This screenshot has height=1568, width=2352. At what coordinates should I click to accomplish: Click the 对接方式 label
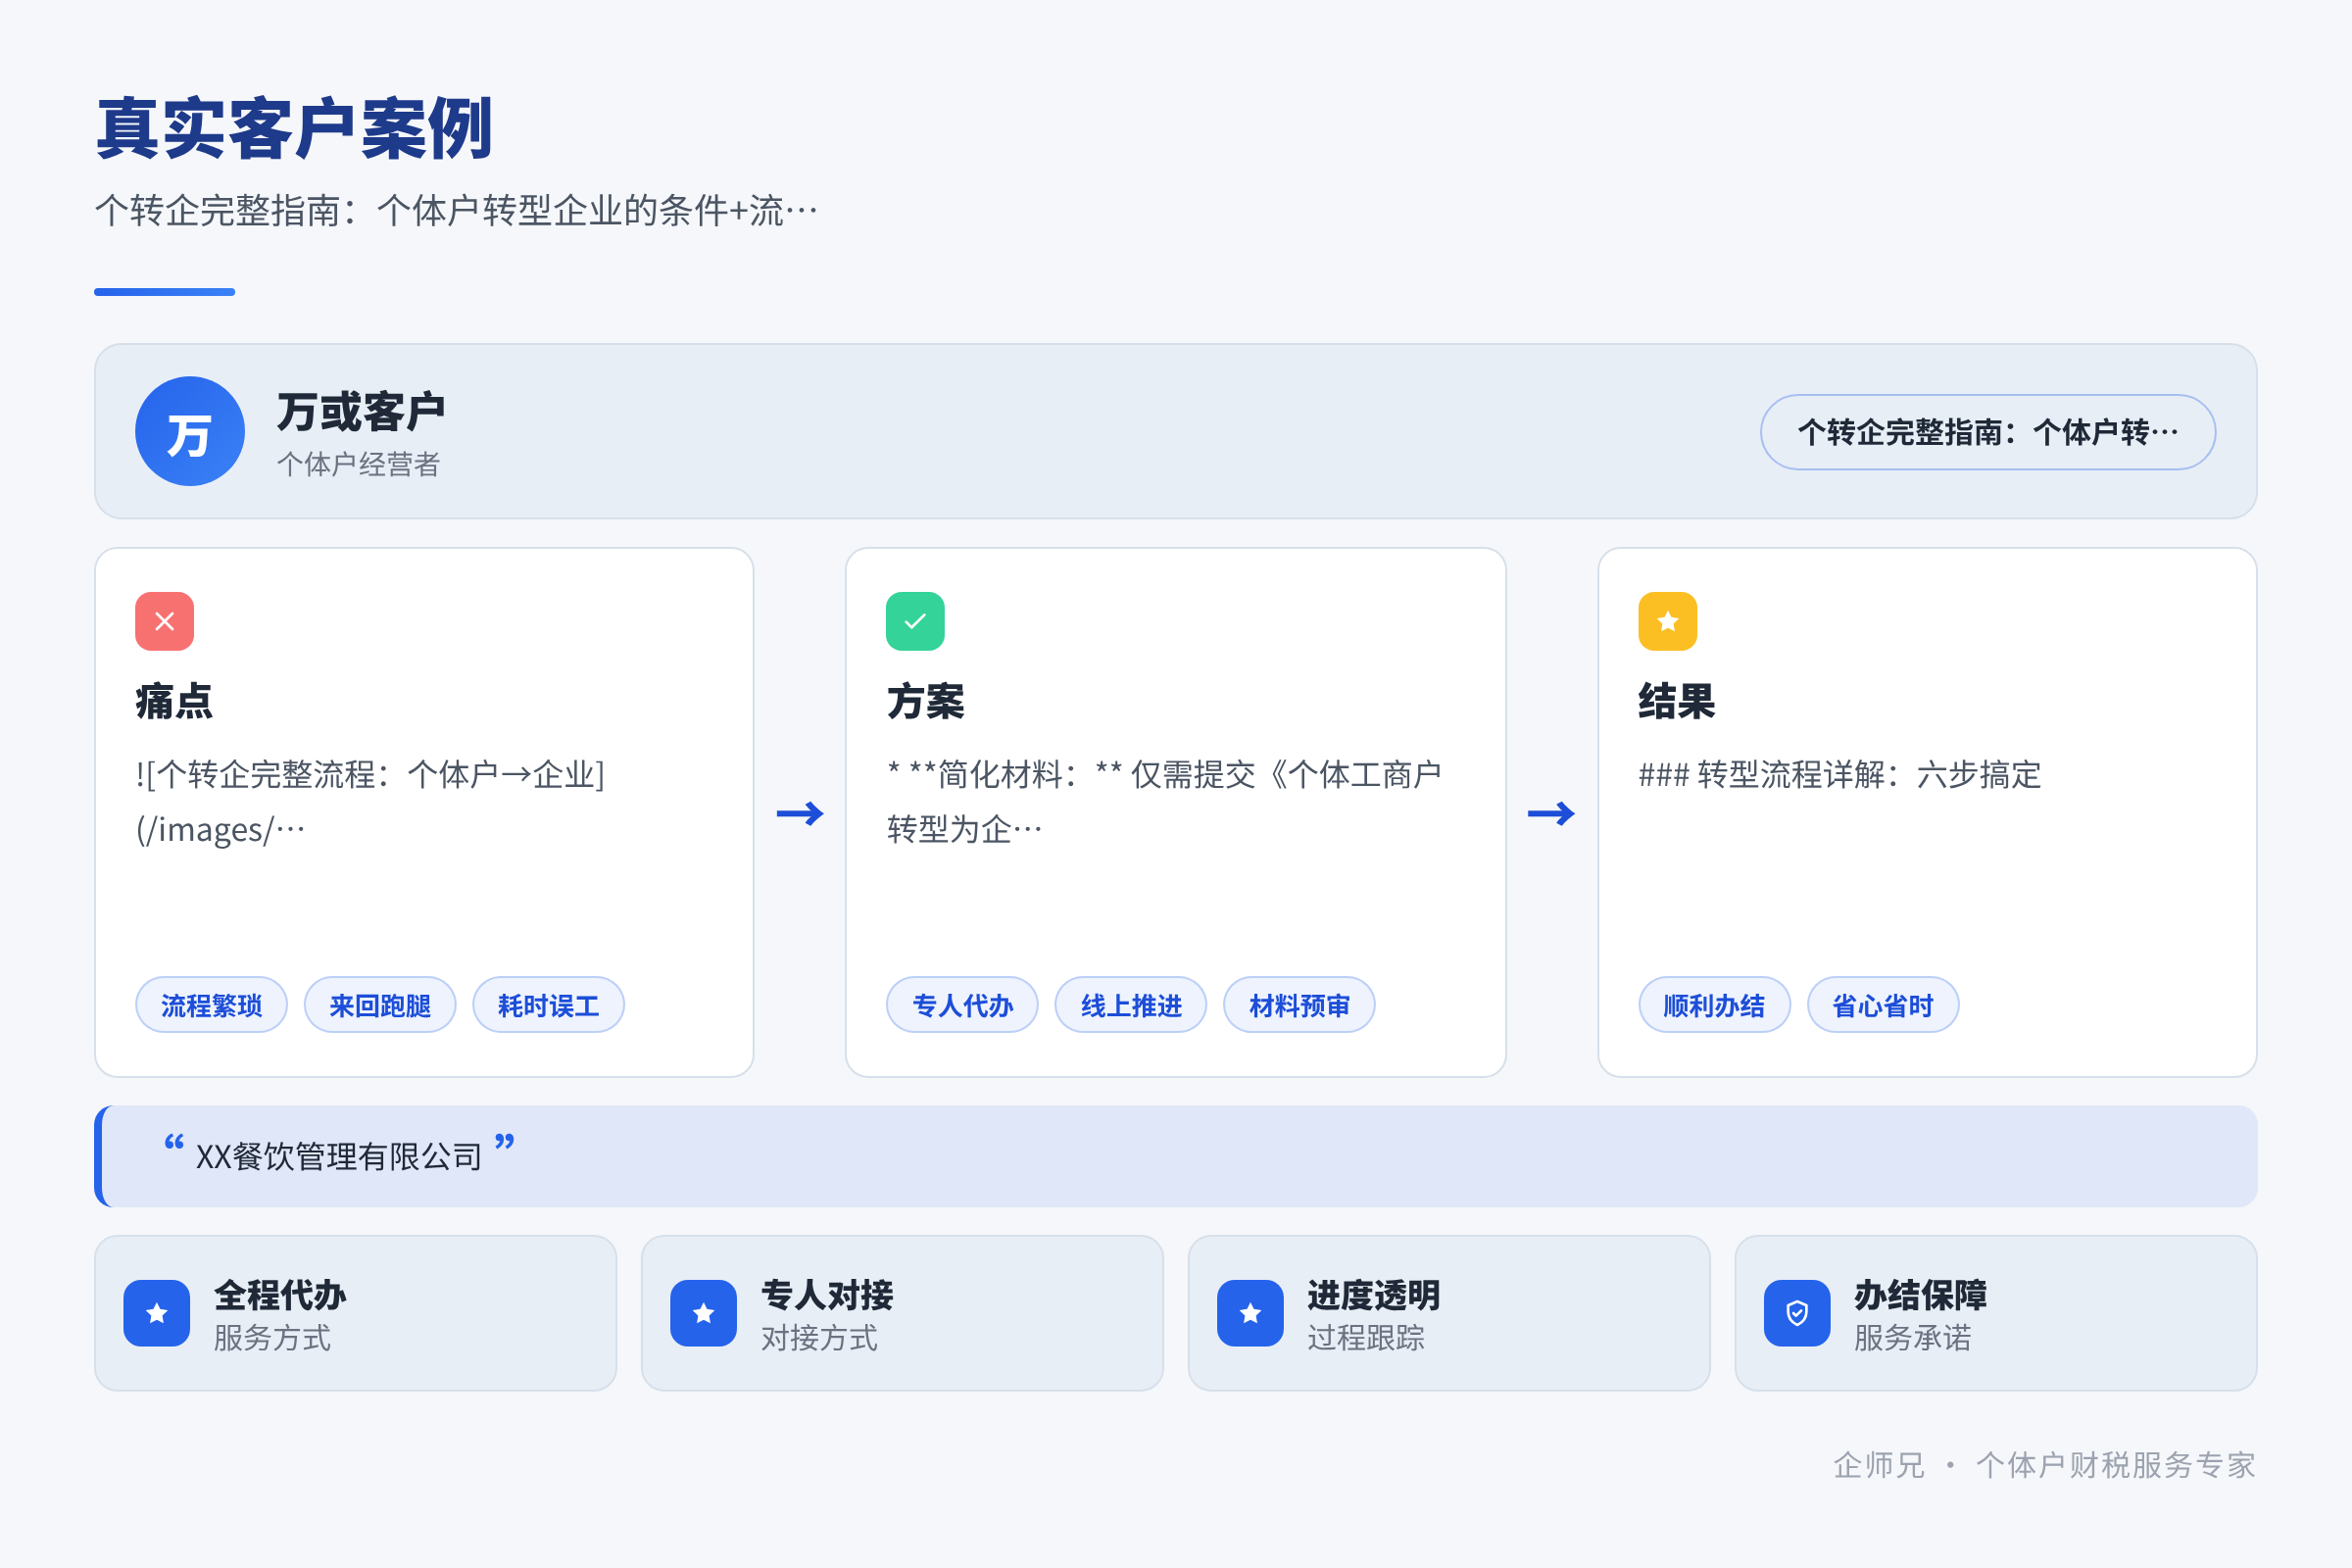point(819,1338)
